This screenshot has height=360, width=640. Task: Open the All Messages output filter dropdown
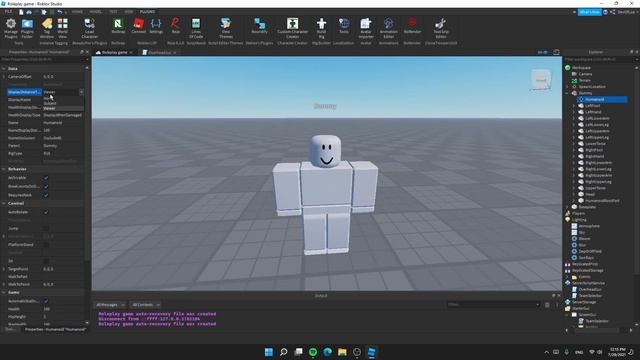point(110,304)
